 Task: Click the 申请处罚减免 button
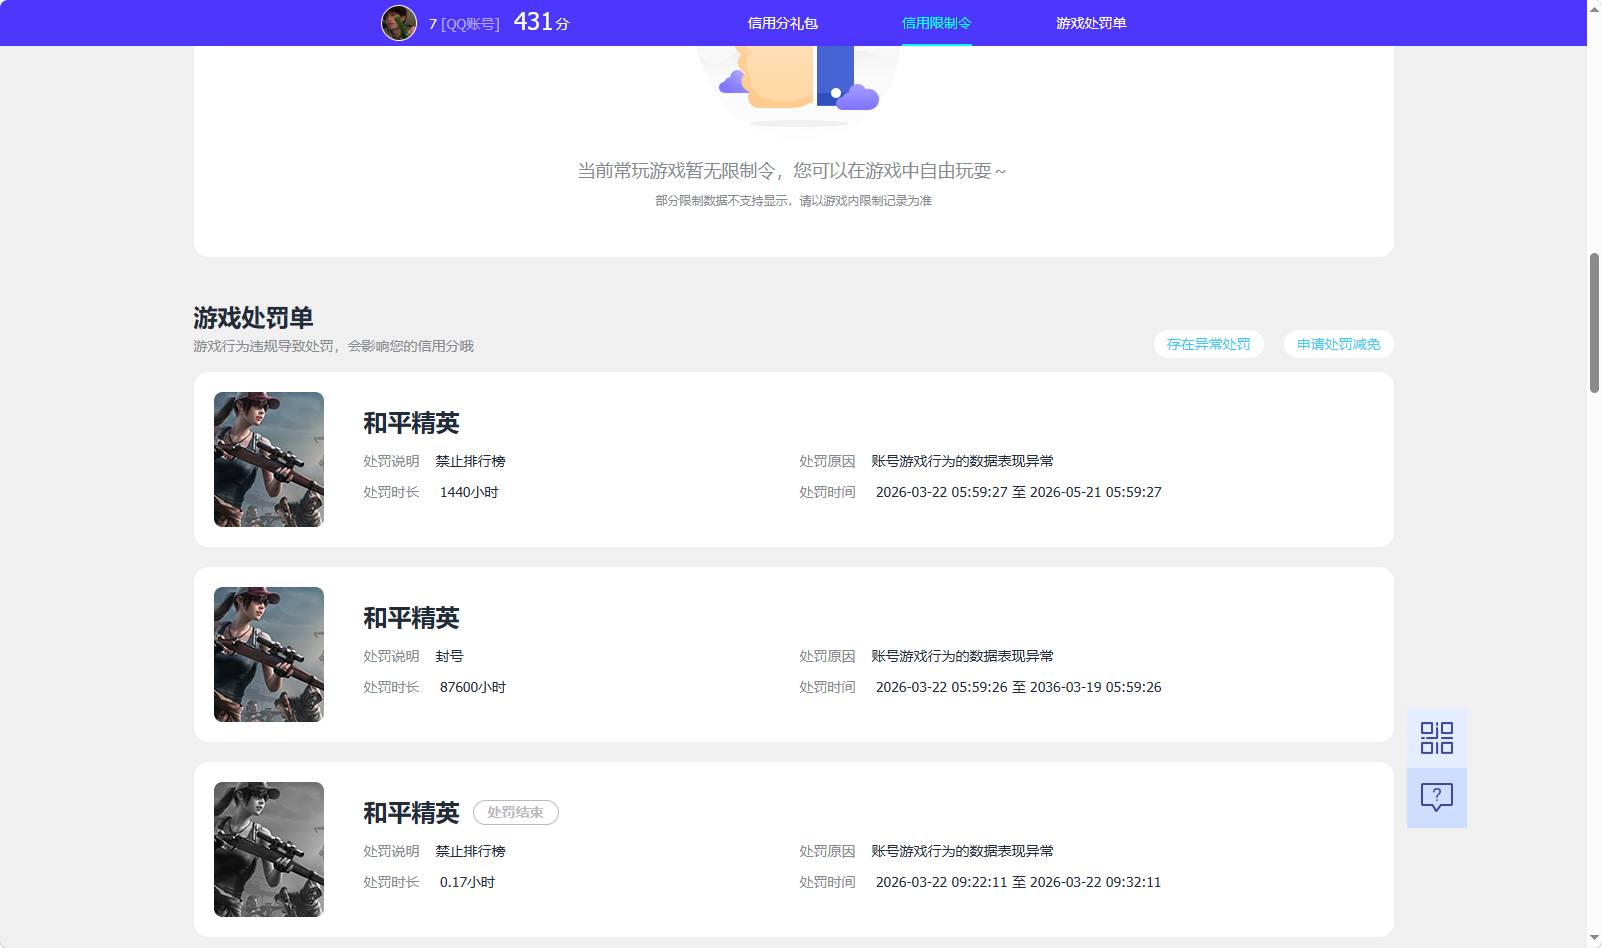(1338, 344)
